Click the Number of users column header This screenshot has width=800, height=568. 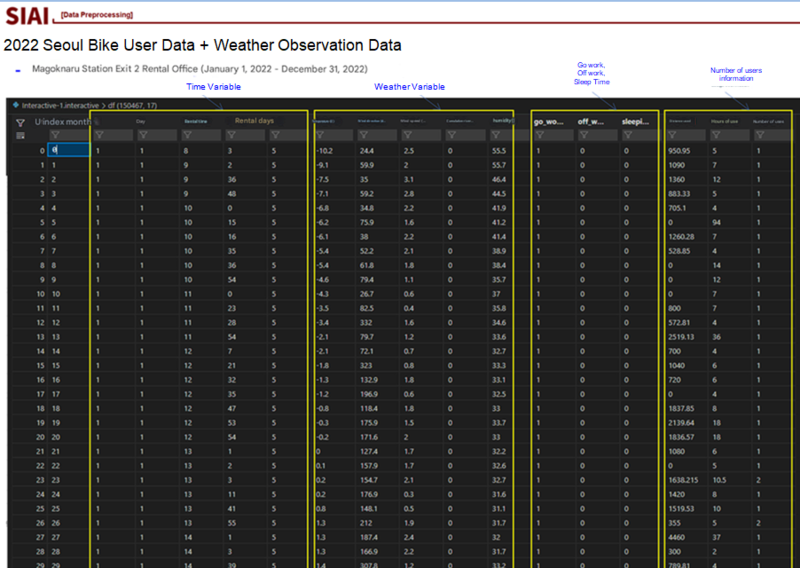tap(768, 121)
